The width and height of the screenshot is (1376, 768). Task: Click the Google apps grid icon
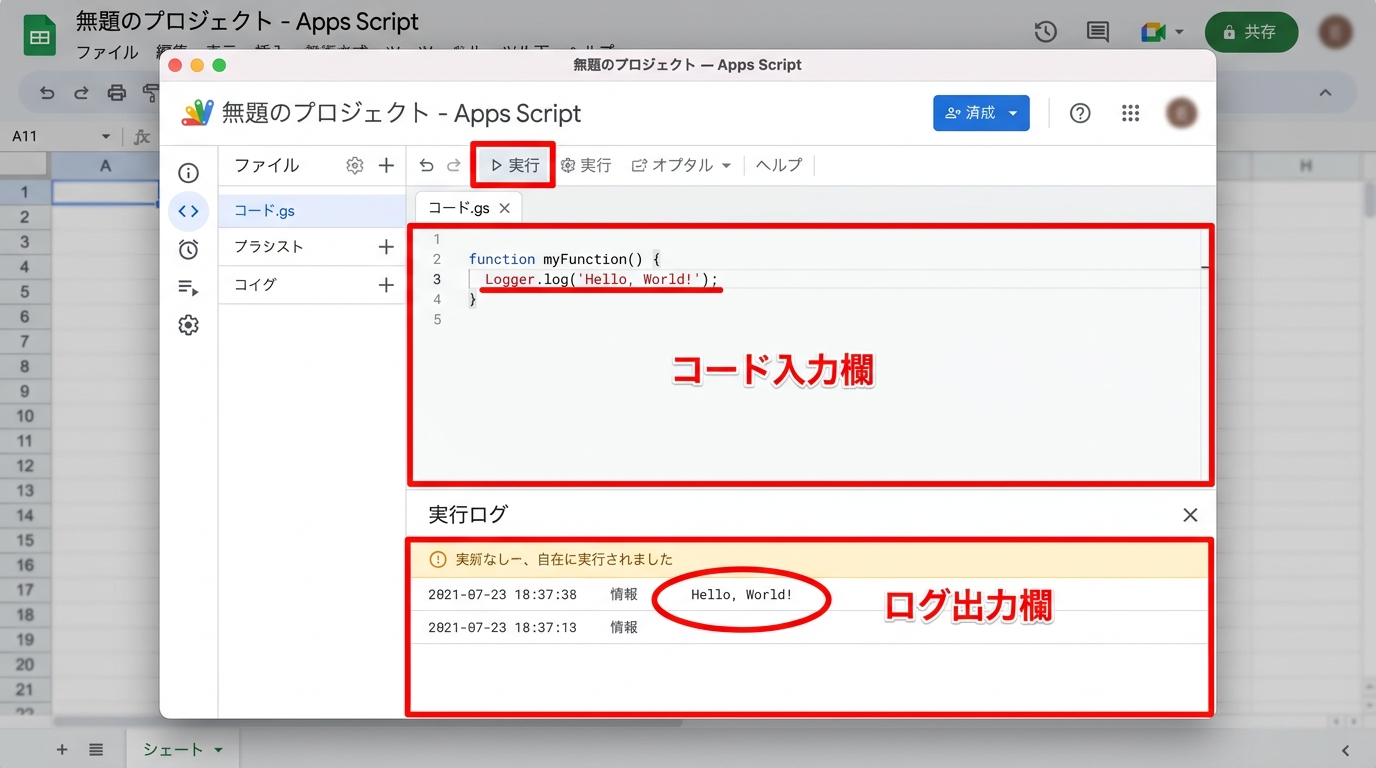(x=1130, y=113)
